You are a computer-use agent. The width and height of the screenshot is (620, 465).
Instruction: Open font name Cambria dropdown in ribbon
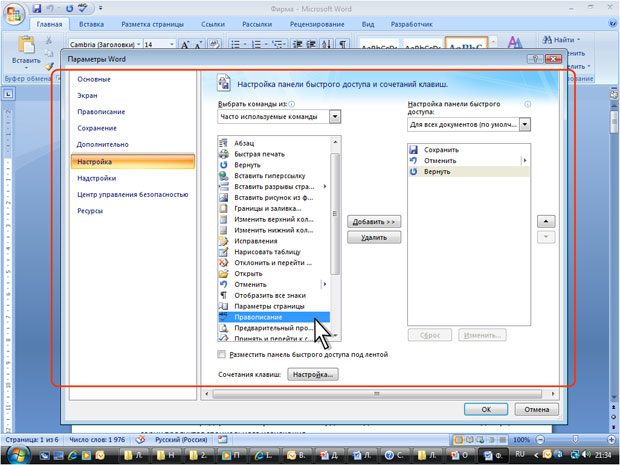[139, 44]
